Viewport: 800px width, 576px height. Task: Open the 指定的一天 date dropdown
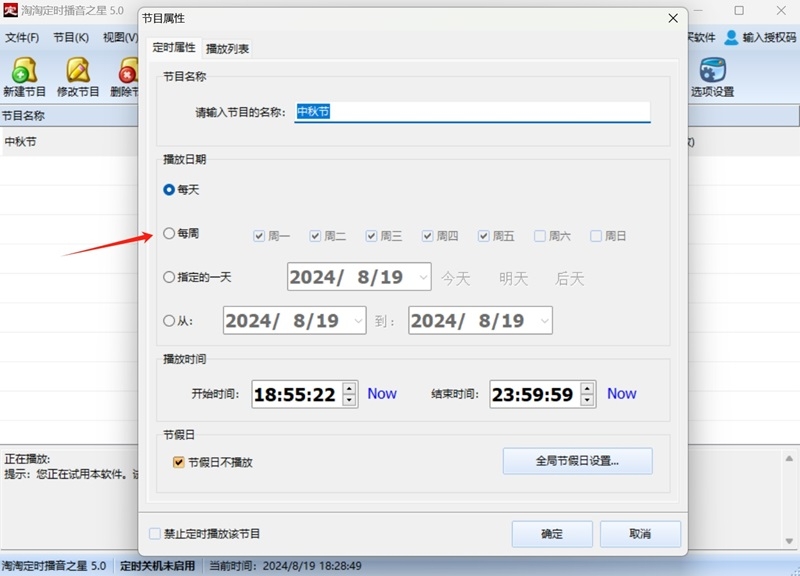(424, 278)
